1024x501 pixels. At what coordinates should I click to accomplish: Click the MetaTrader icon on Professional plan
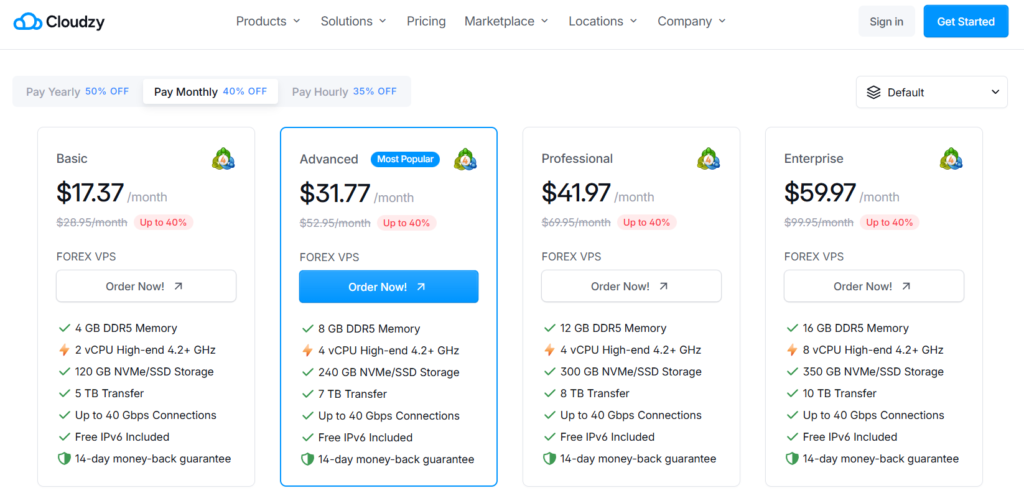tap(708, 158)
